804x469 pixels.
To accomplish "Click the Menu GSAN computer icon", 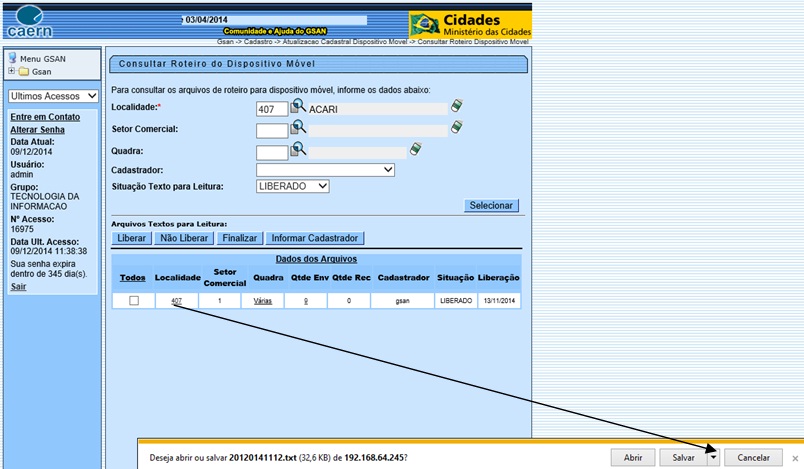I will pos(12,58).
